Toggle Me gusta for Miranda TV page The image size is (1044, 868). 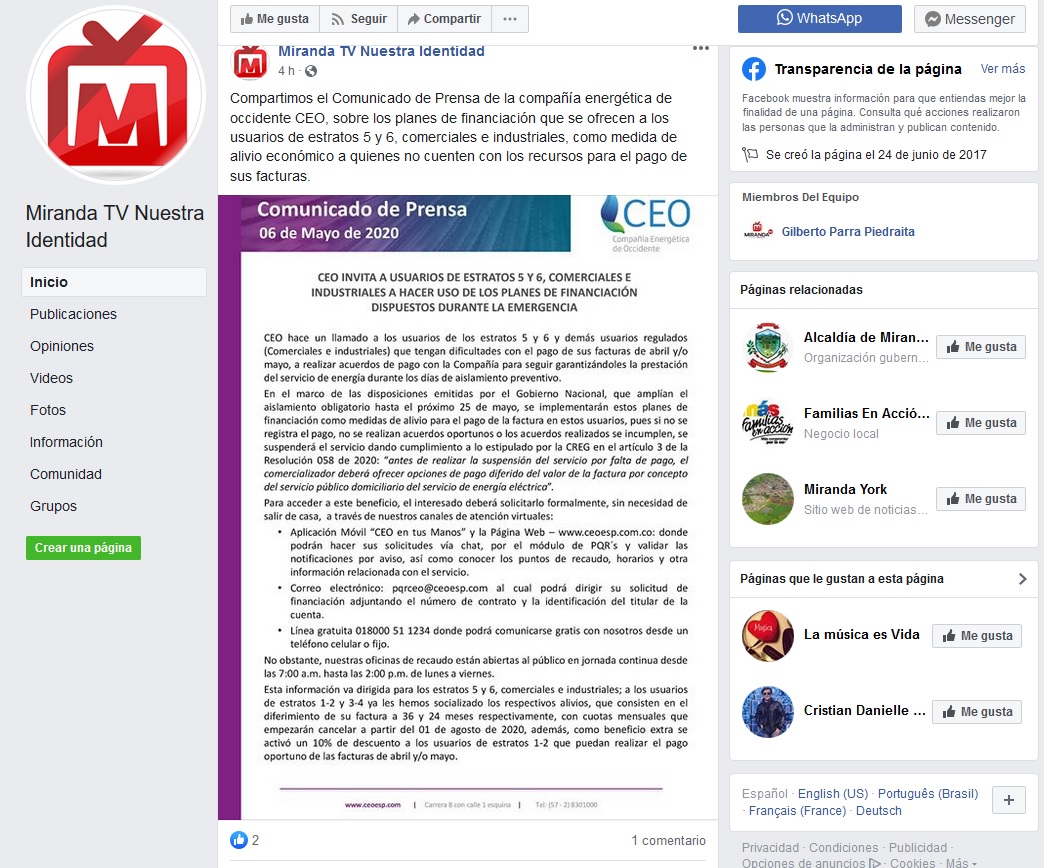[275, 19]
